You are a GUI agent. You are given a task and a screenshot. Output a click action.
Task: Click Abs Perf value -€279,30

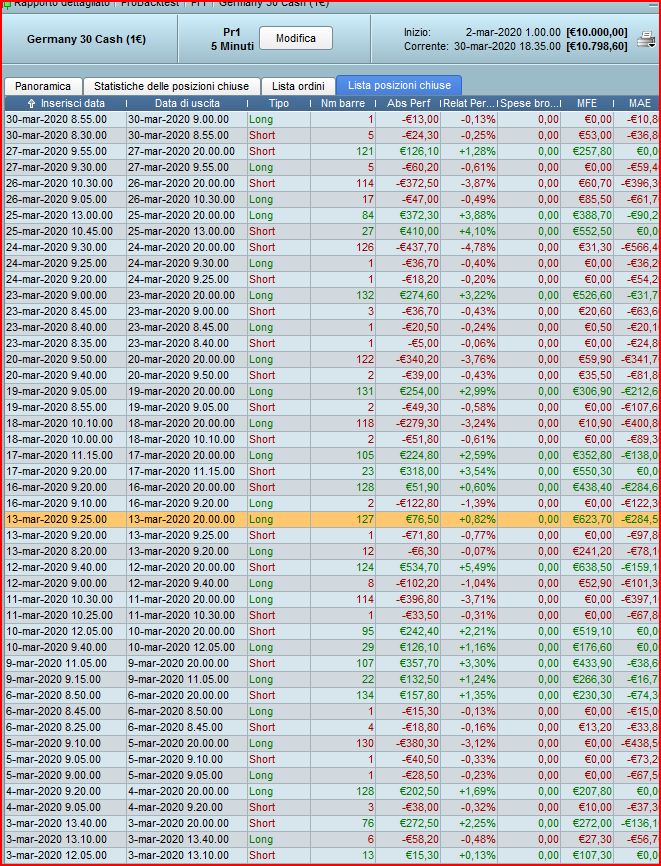click(417, 424)
